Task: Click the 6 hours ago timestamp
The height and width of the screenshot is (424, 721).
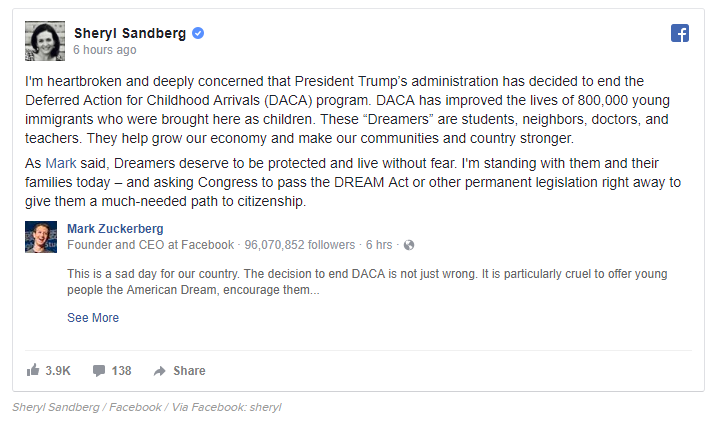Action: click(x=105, y=49)
